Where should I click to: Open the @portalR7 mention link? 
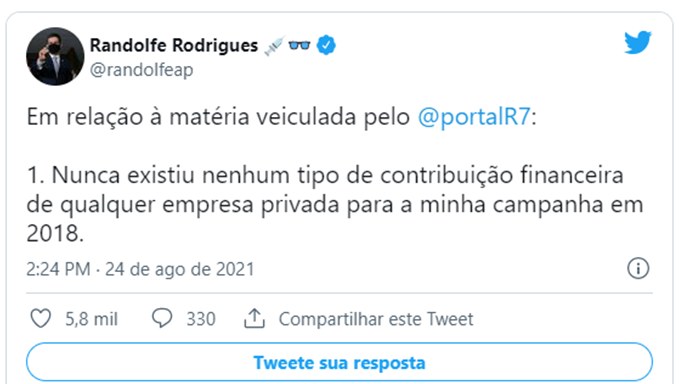(474, 117)
